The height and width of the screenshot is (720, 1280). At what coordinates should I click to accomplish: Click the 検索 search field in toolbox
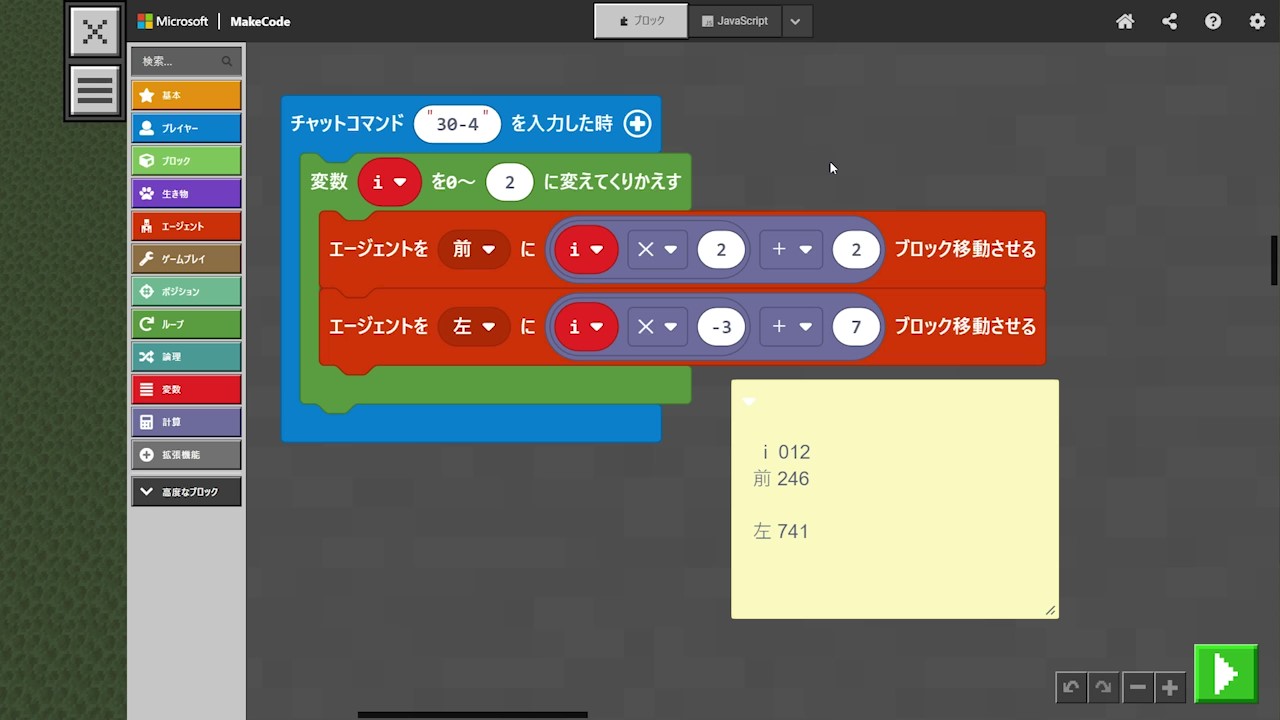(178, 61)
